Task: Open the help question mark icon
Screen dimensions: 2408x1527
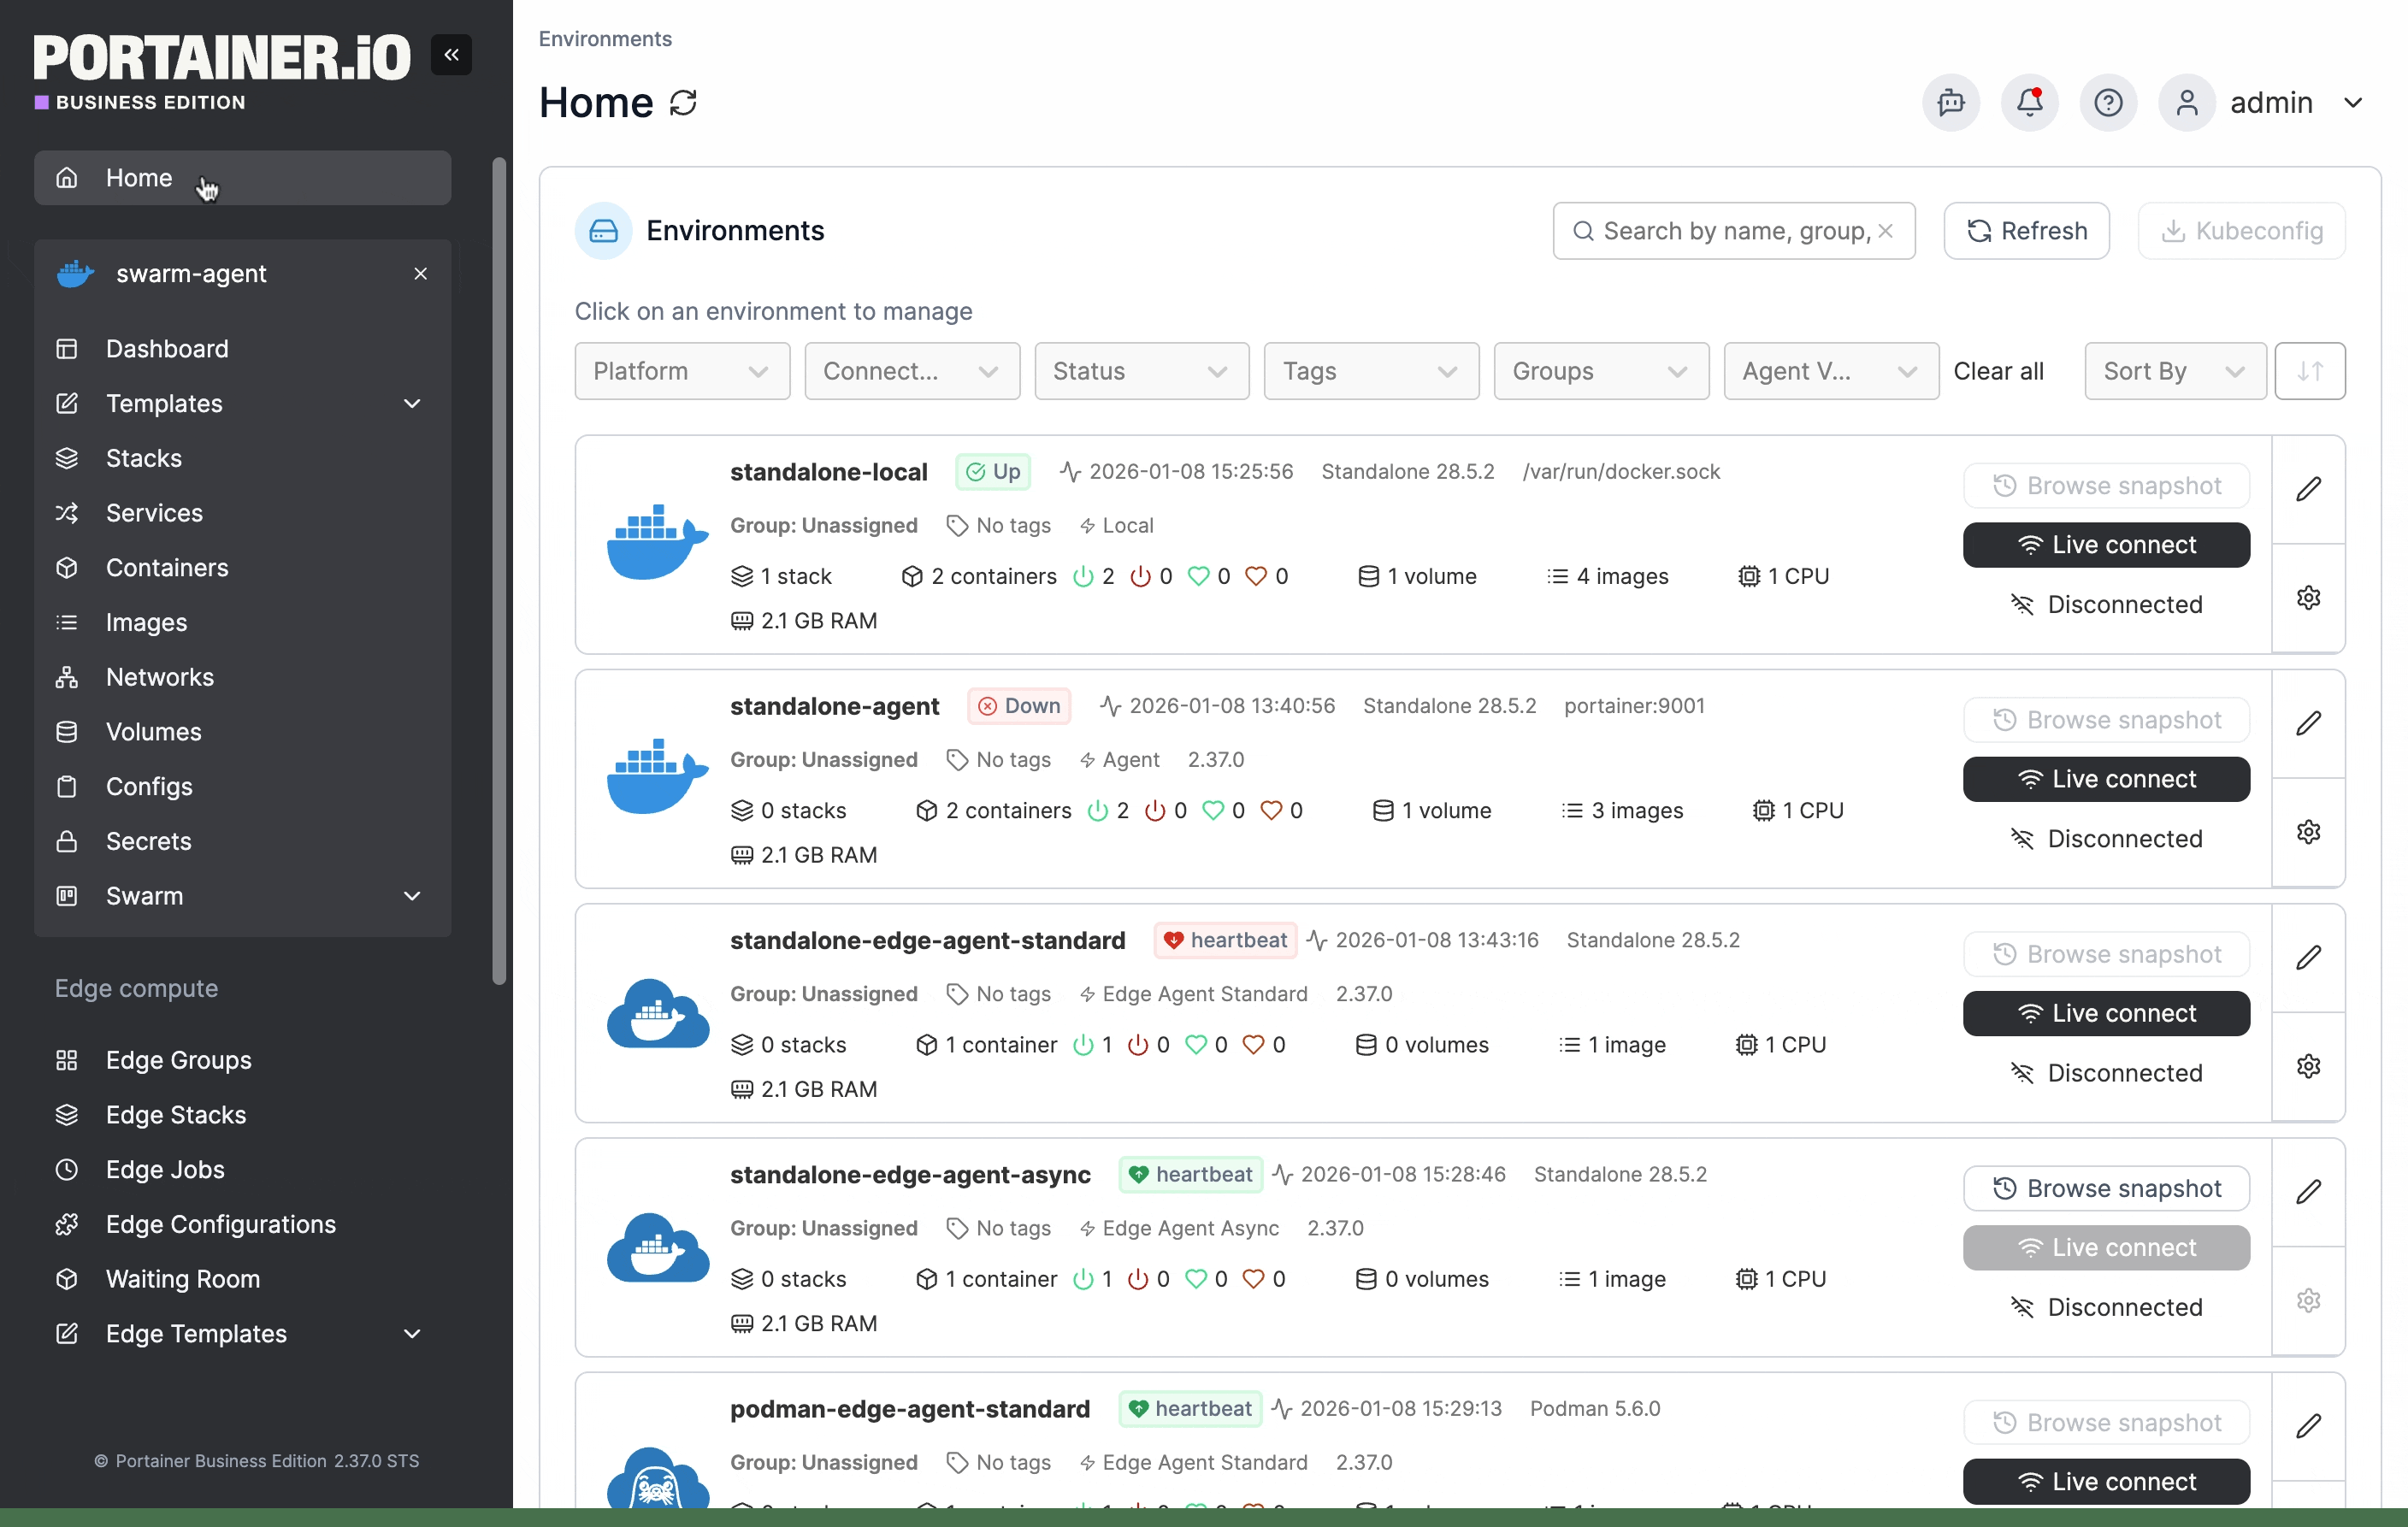Action: coord(2108,102)
